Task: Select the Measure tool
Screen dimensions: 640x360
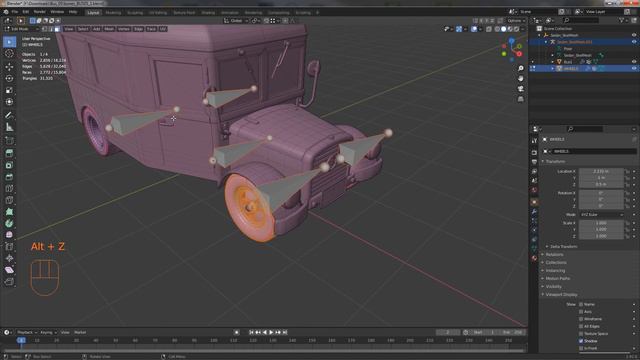Action: pyautogui.click(x=9, y=127)
